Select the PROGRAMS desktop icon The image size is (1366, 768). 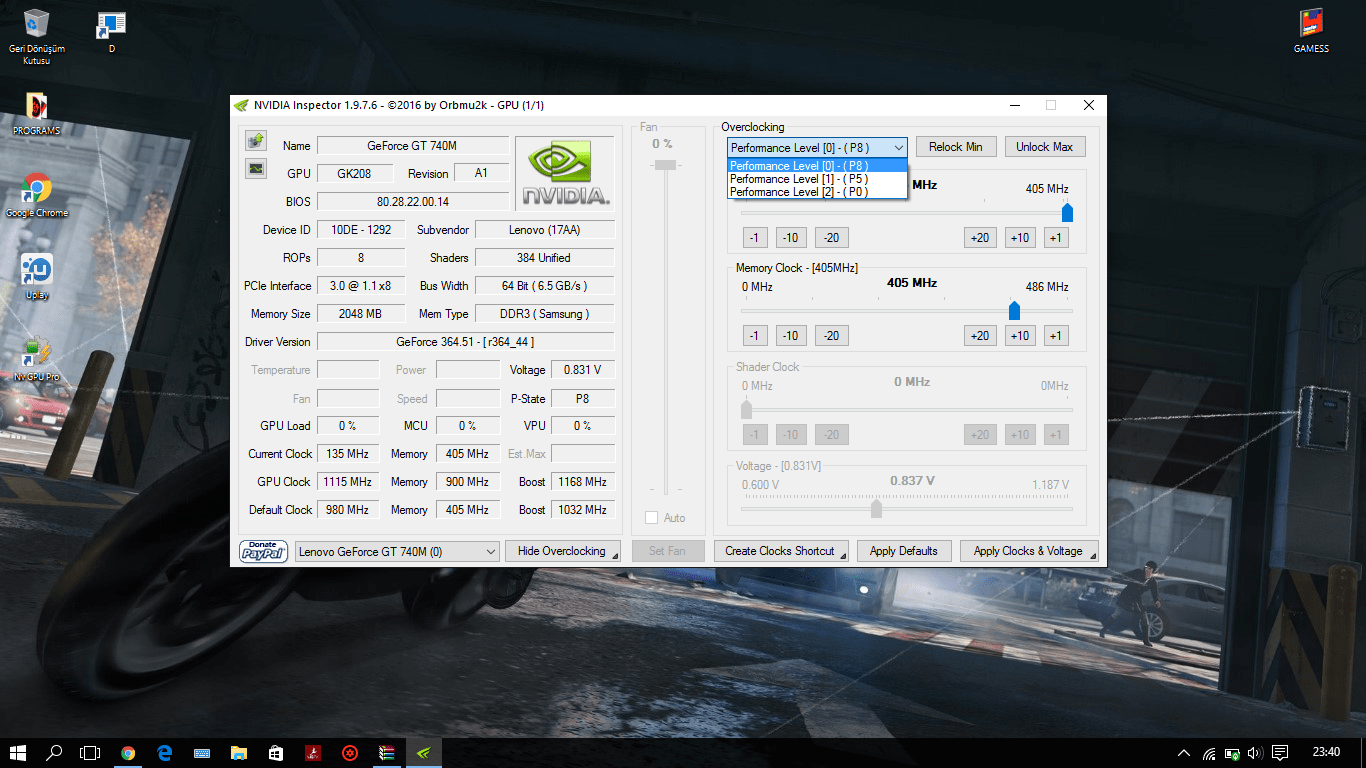(x=37, y=114)
